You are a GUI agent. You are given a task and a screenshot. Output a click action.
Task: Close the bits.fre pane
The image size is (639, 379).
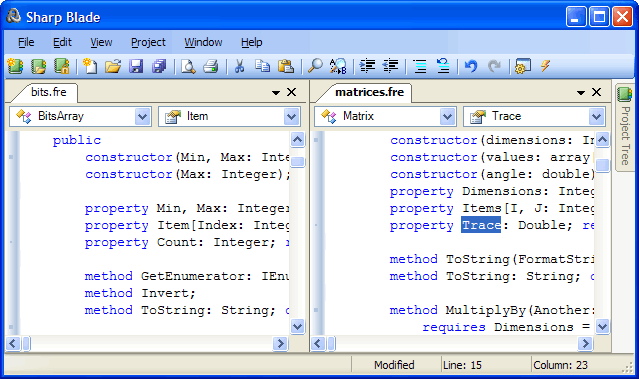pyautogui.click(x=291, y=92)
